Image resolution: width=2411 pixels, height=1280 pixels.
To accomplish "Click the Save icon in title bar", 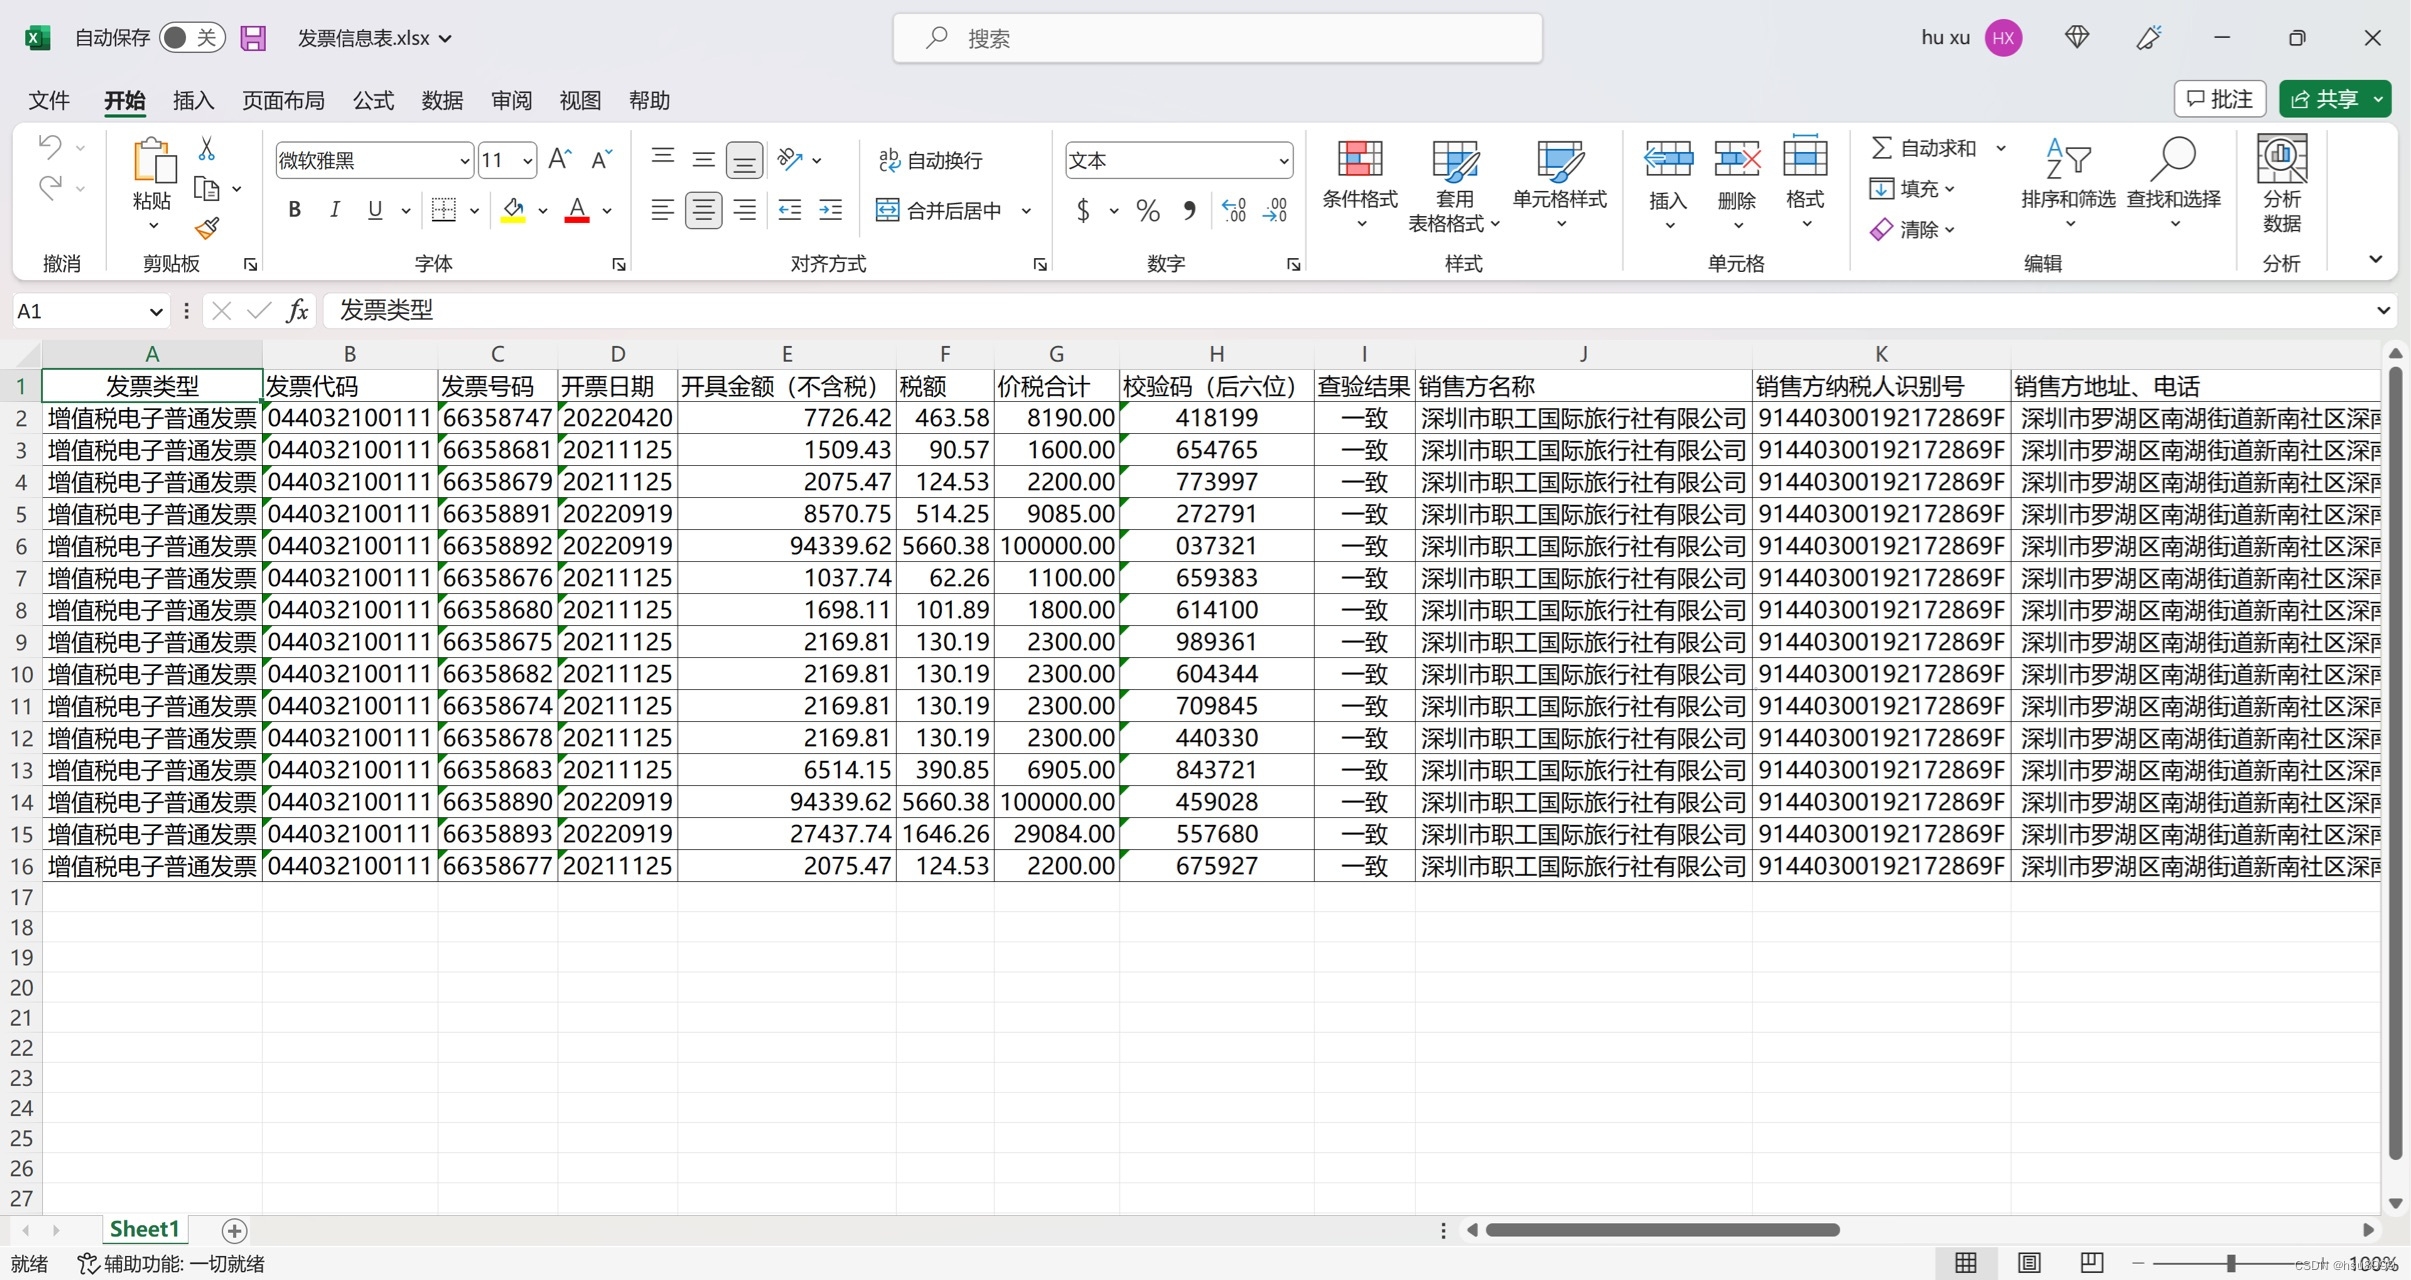I will [x=253, y=38].
